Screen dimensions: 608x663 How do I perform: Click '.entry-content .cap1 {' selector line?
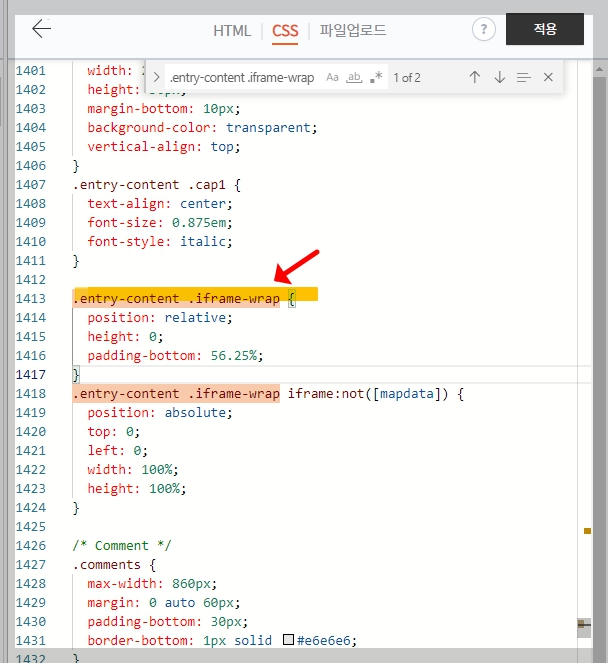(x=157, y=185)
